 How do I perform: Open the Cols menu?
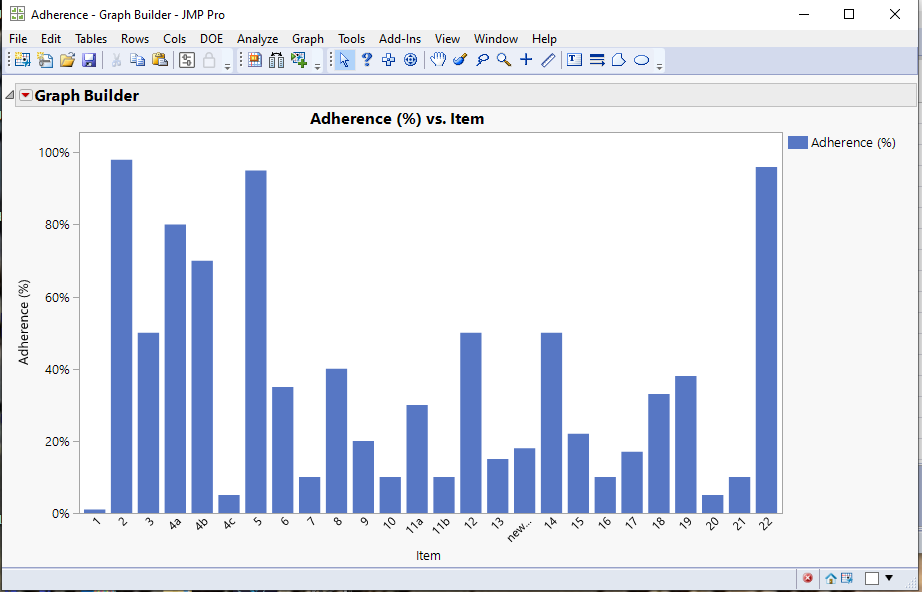click(175, 39)
